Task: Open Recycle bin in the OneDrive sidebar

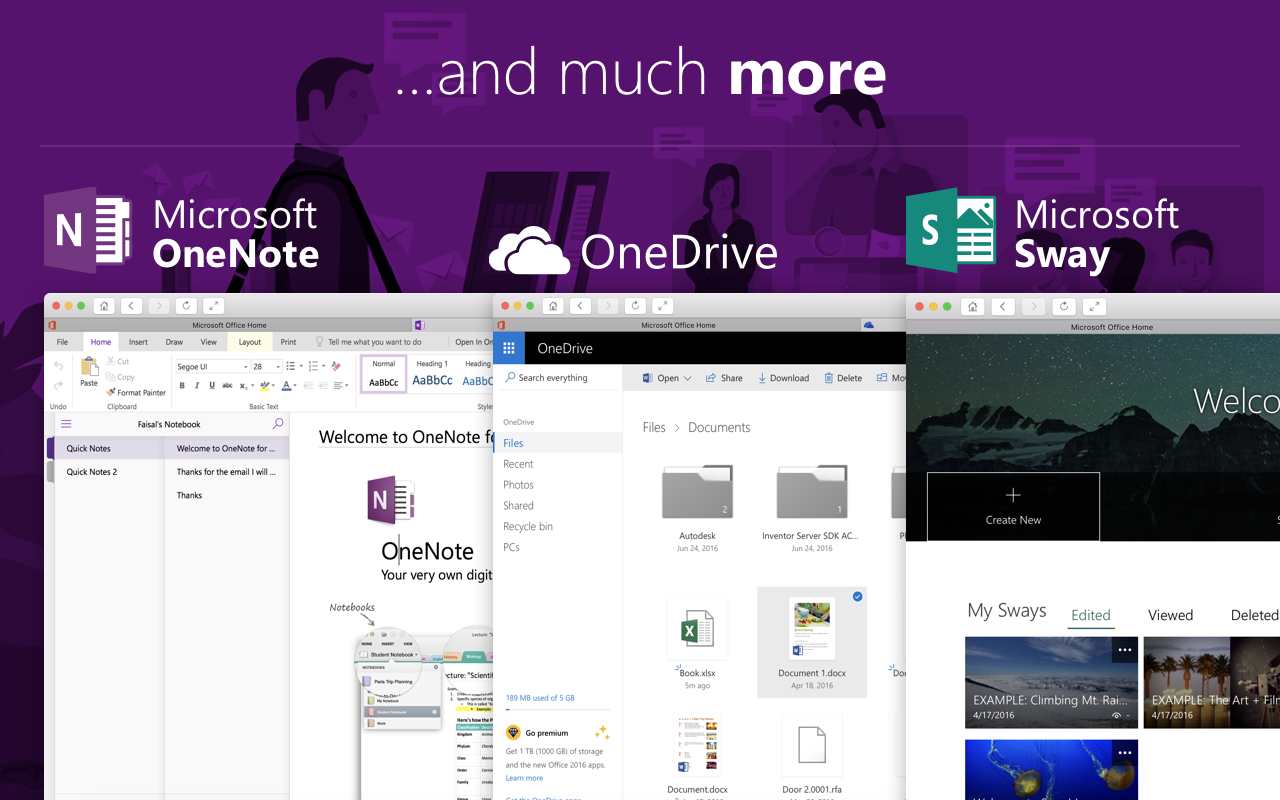Action: [x=528, y=527]
